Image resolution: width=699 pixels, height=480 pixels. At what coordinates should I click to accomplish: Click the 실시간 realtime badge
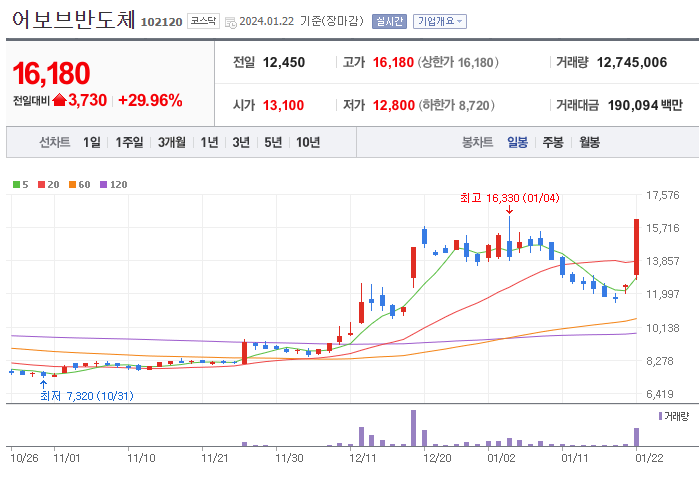[389, 21]
